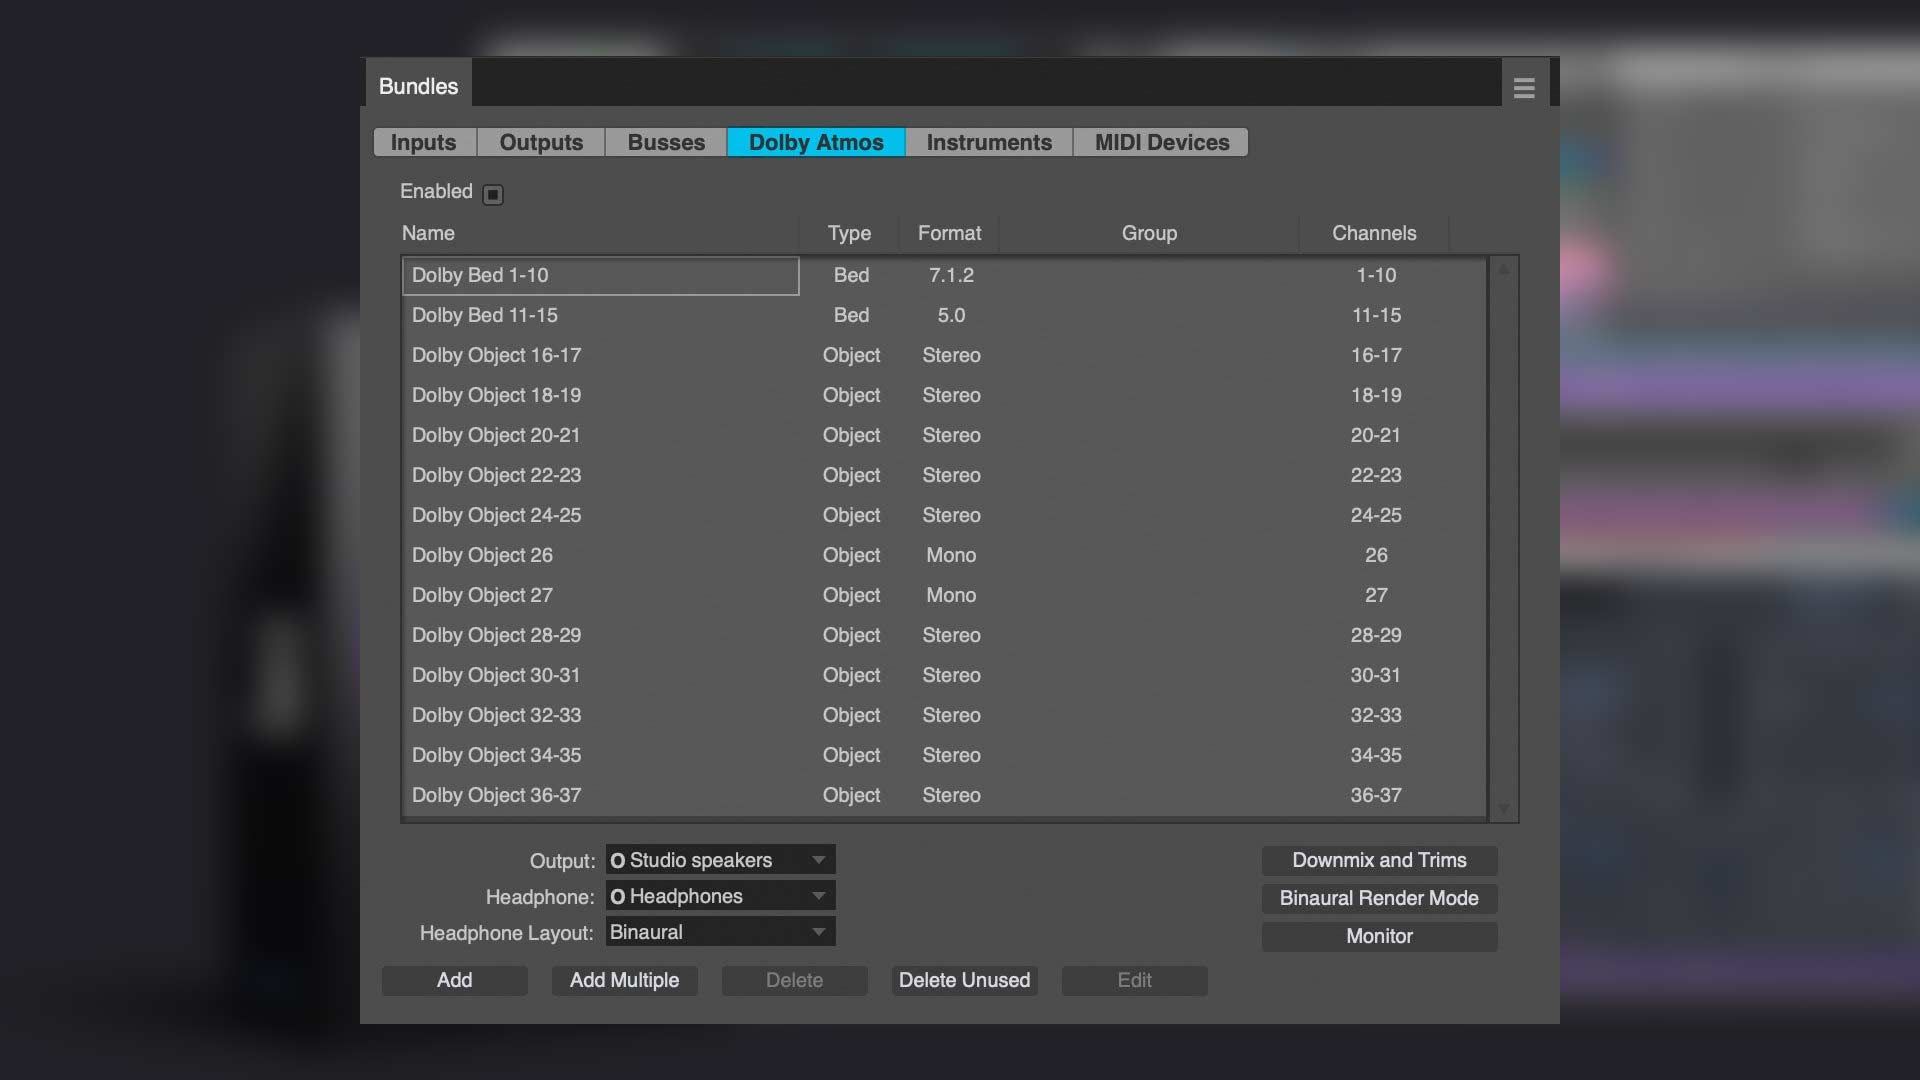Open the Headphone output dropdown
This screenshot has width=1920, height=1080.
coord(720,896)
